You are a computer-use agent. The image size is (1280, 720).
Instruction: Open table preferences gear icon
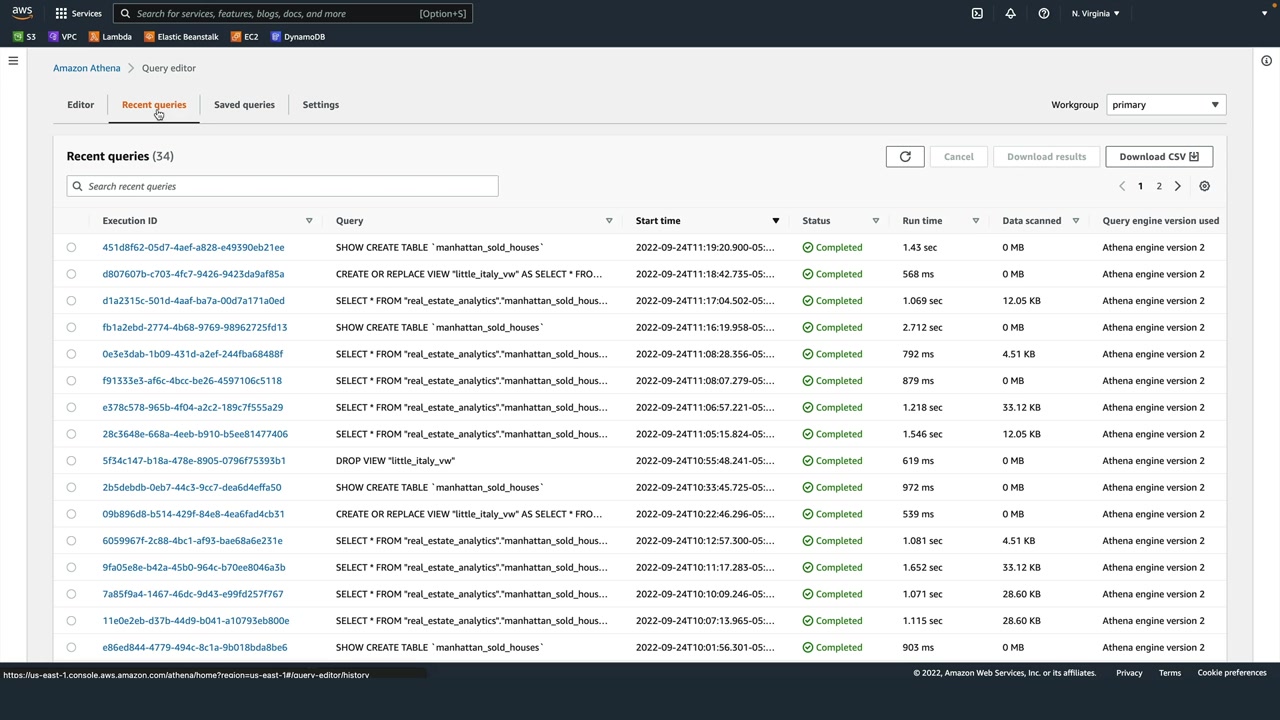[1204, 186]
